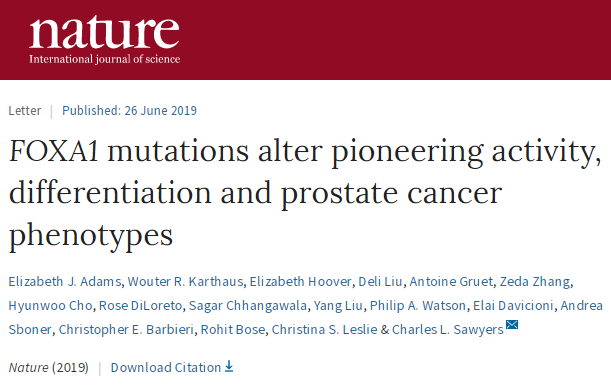611x386 pixels.
Task: Select author Sagar Chhangawala
Action: pos(248,305)
